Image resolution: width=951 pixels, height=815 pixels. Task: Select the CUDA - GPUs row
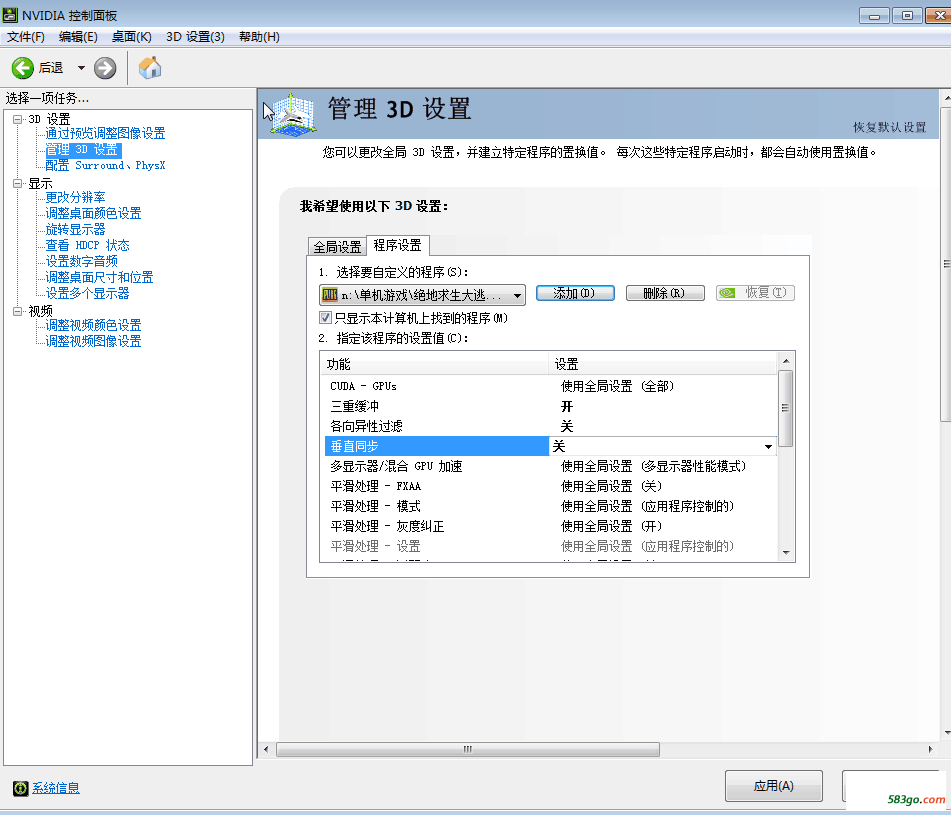[550, 386]
